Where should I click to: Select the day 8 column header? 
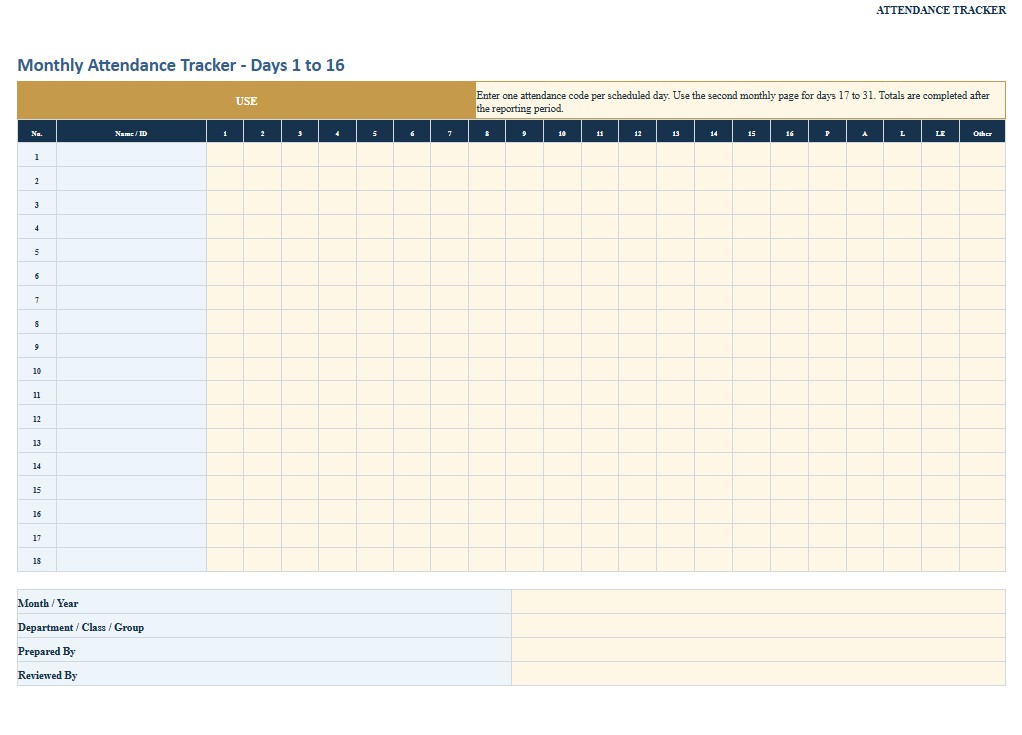487,132
